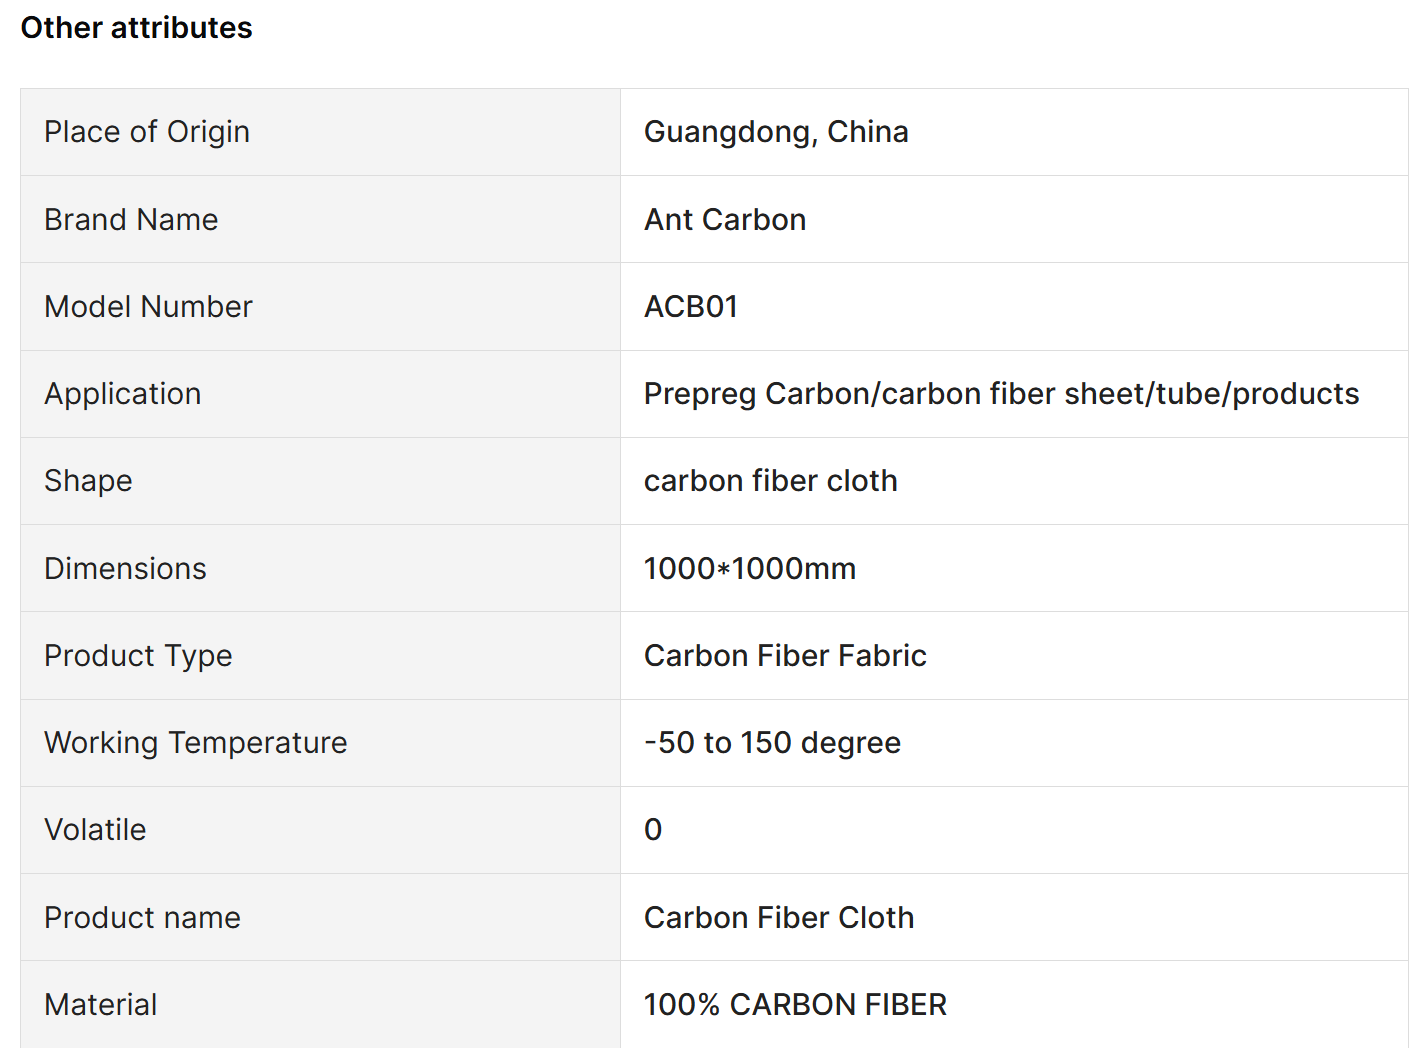Select the "Prepreg Carbon/carbon fiber sheet/tube/products" text
Viewport: 1420px width, 1048px height.
click(x=1001, y=394)
